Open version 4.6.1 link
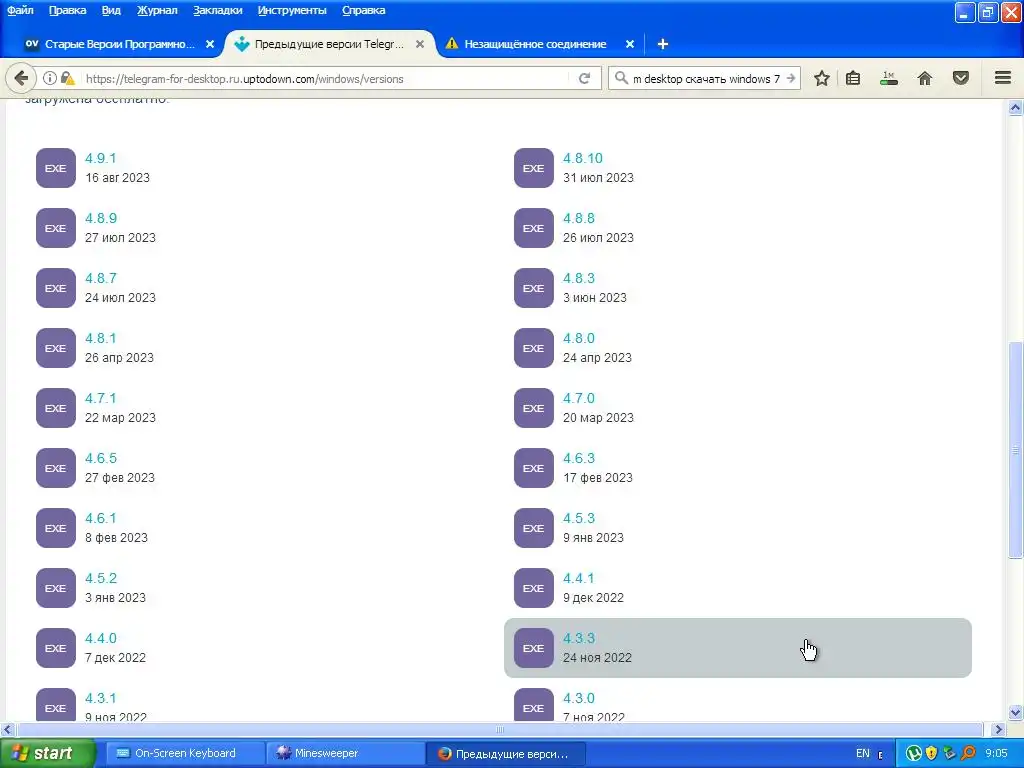 [x=101, y=519]
